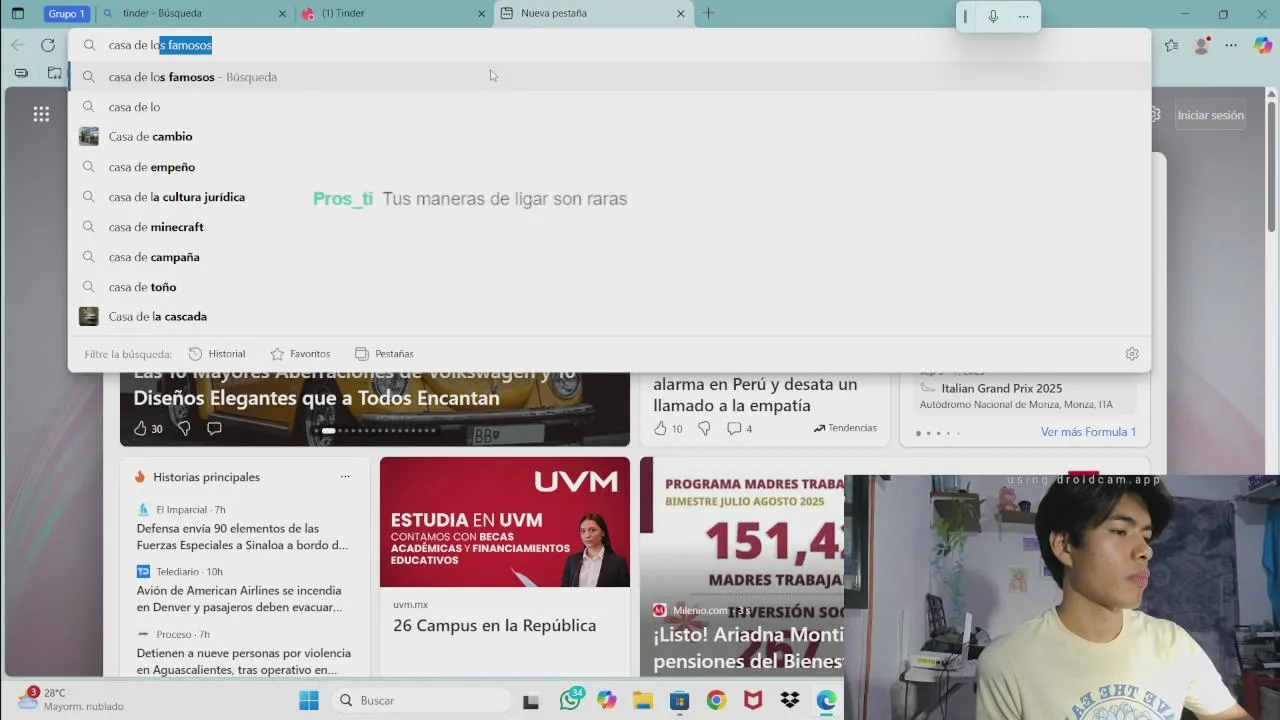1280x720 pixels.
Task: Open 26 Campus en la República headline
Action: 494,625
